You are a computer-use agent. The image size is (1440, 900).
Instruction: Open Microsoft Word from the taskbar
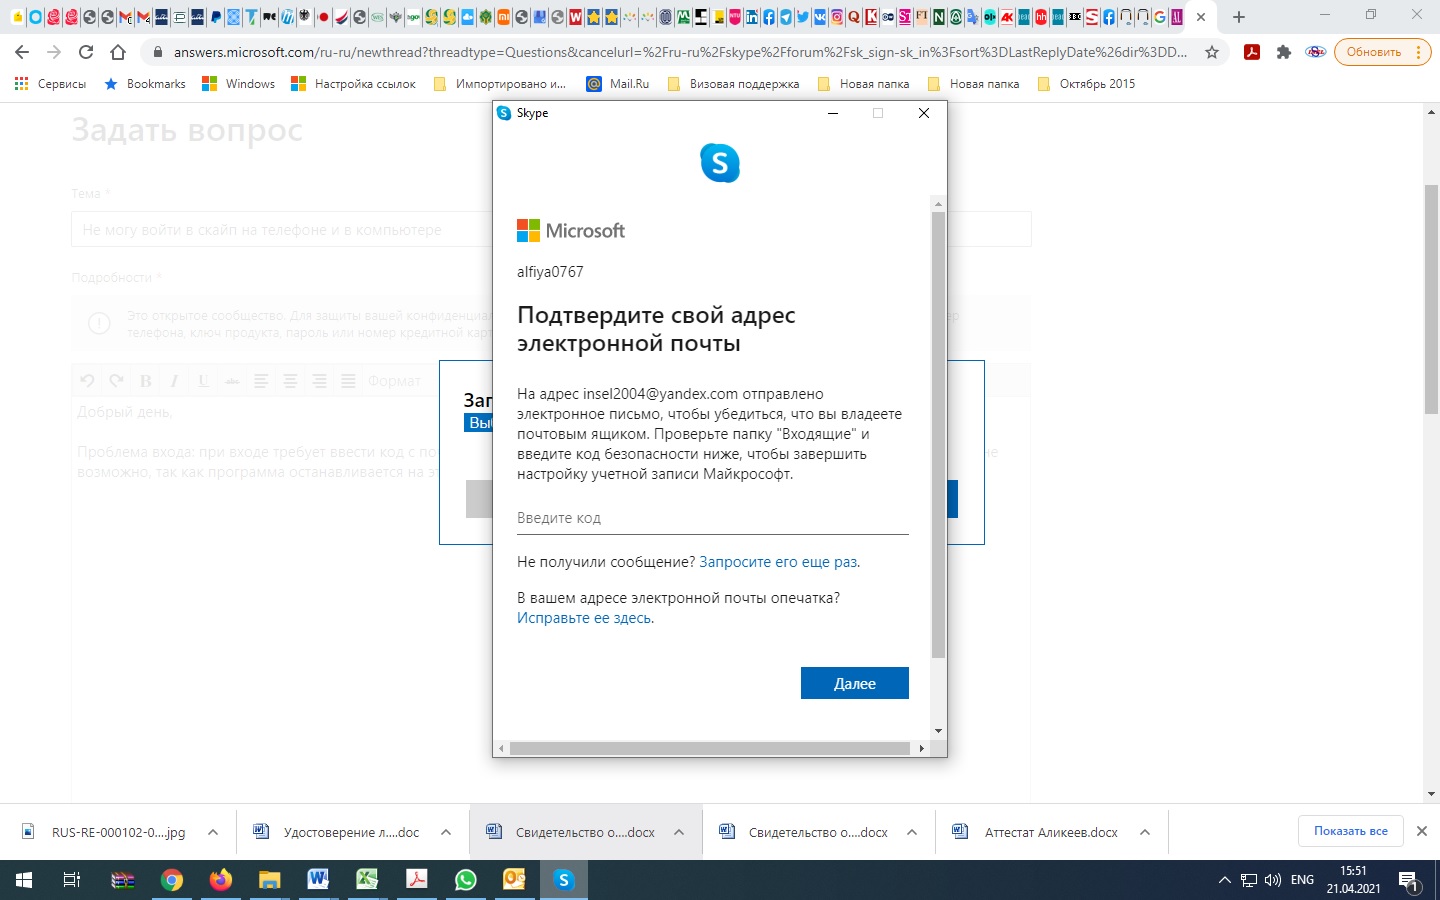[x=318, y=880]
